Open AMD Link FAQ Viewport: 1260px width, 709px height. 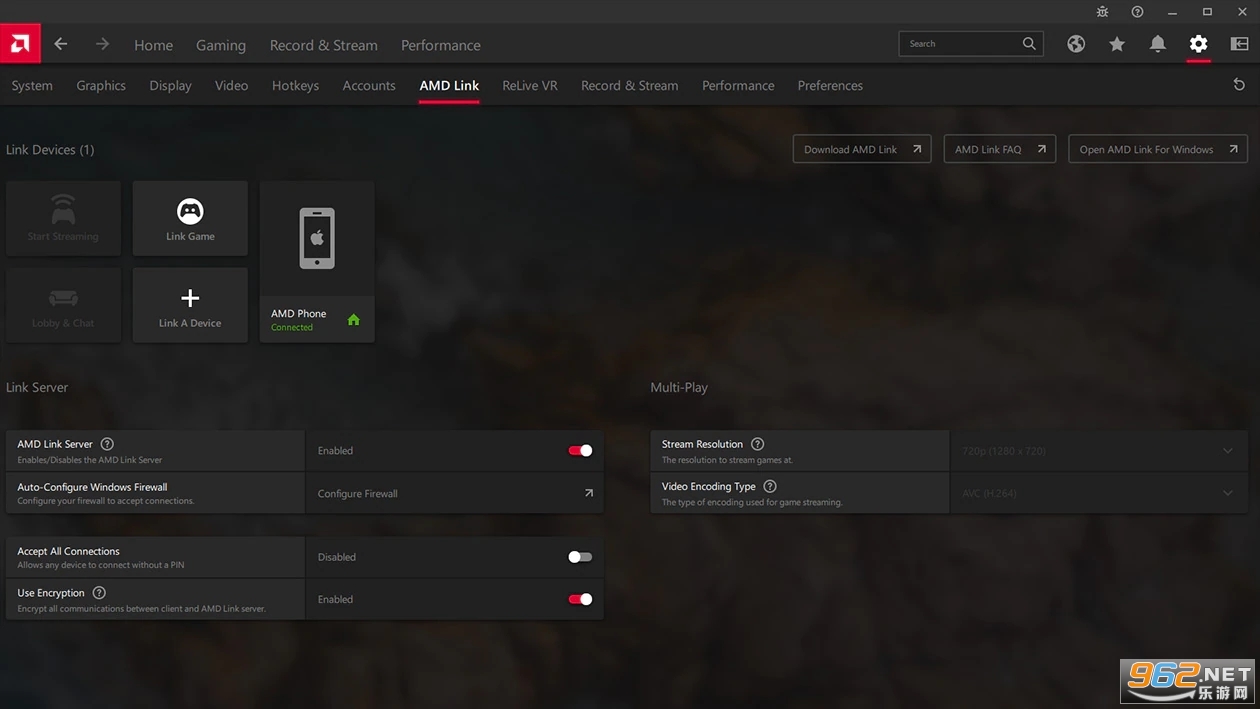tap(999, 149)
